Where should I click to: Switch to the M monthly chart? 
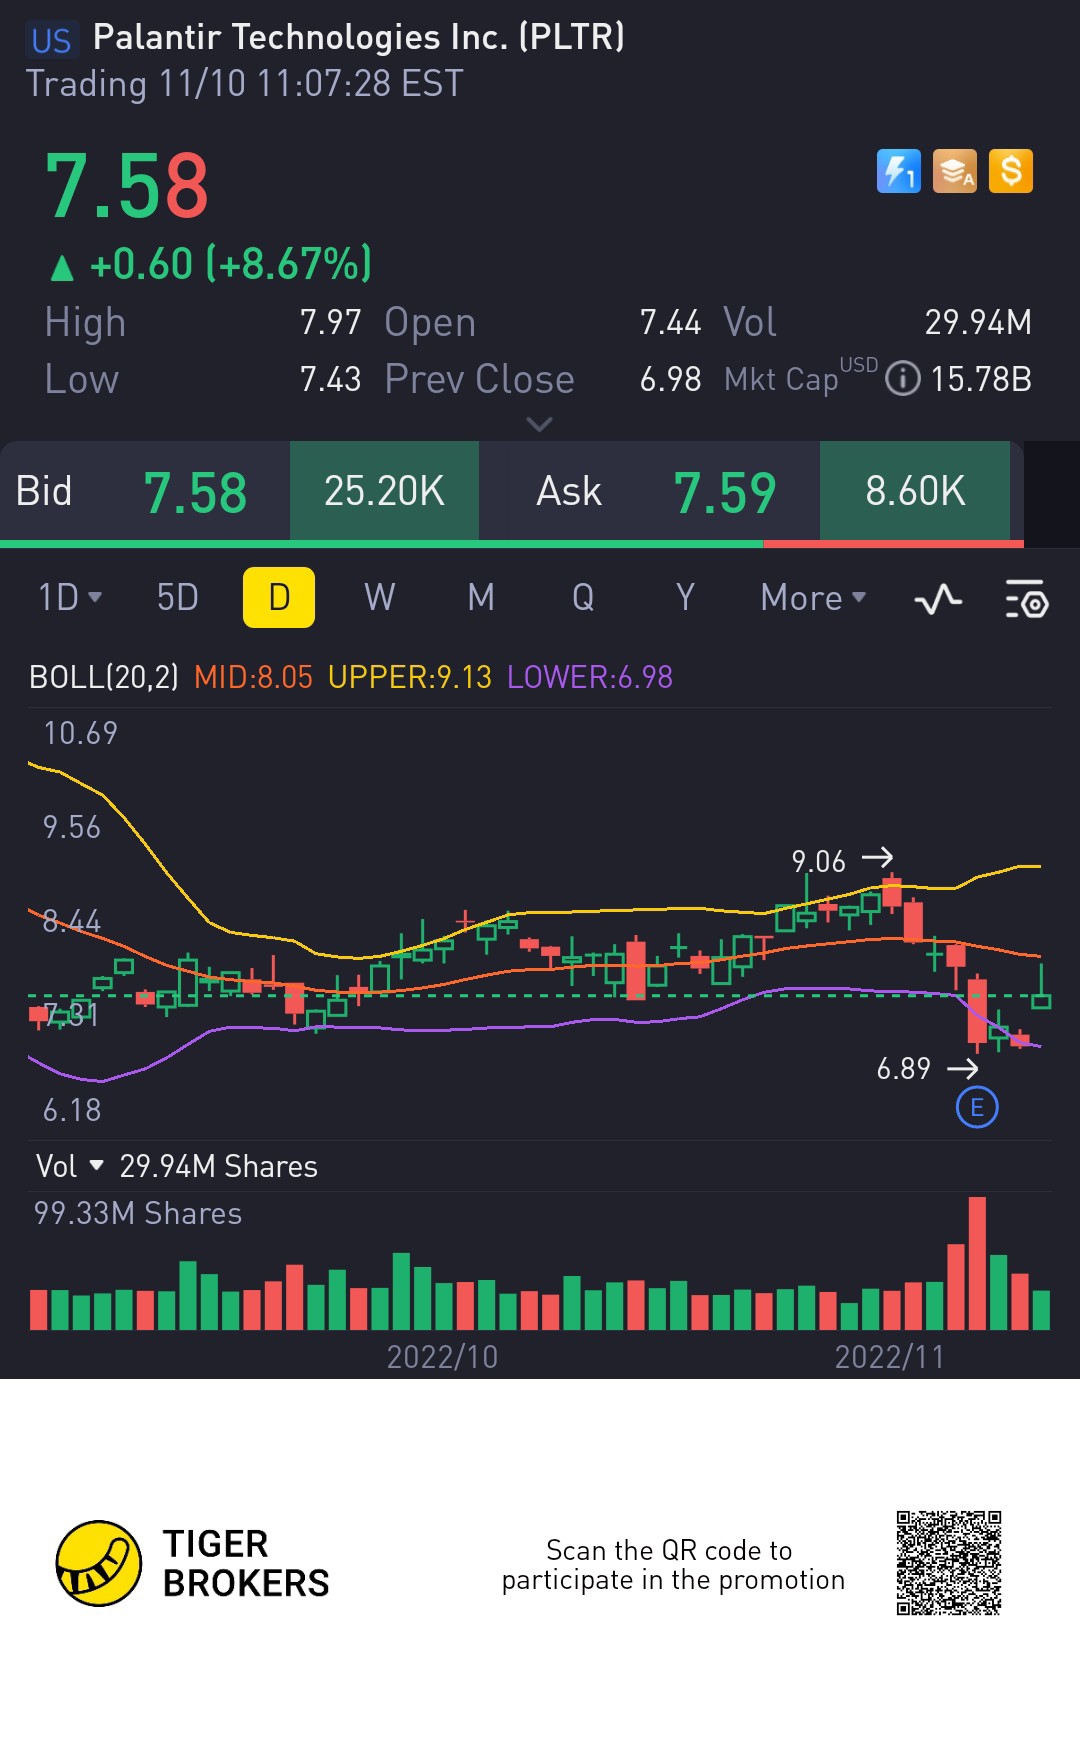click(481, 598)
